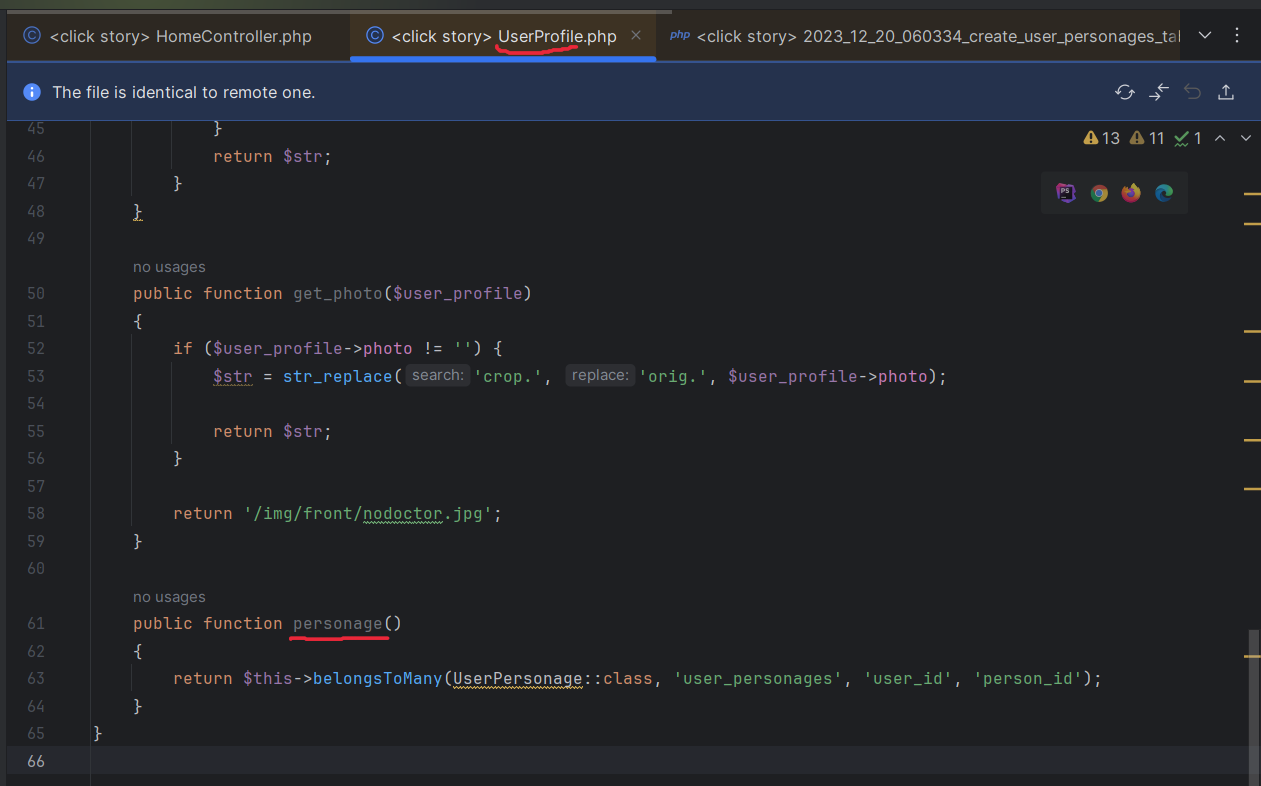Open file in Firefox browser
This screenshot has height=786, width=1261.
pos(1131,193)
